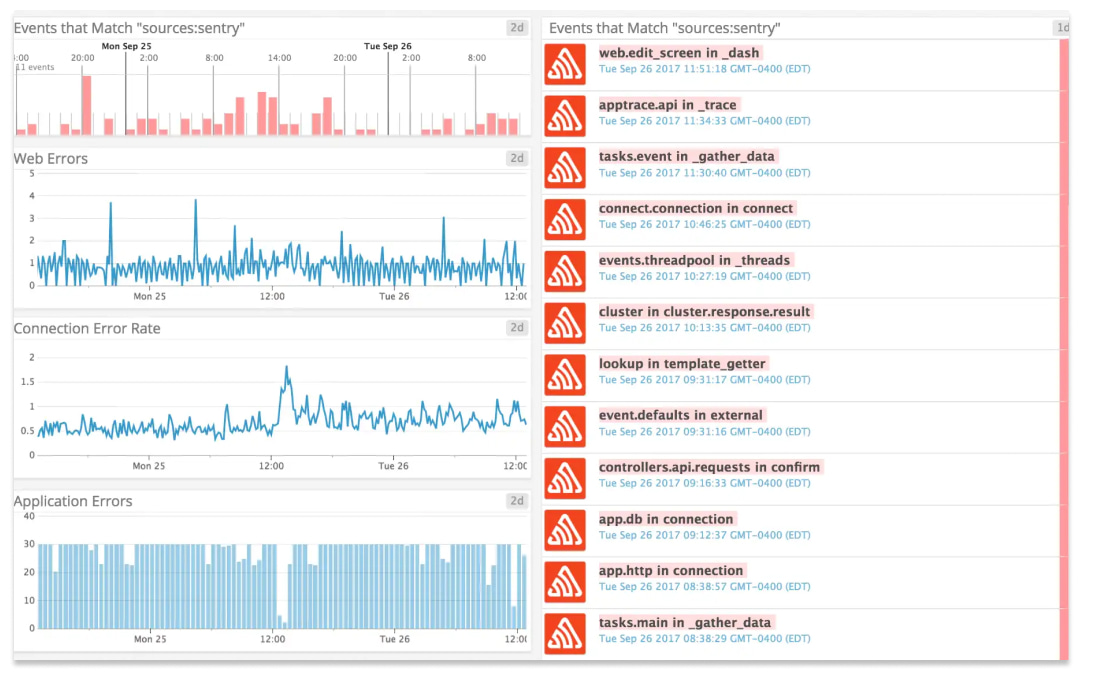Click the Sentry icon beside connect.connection event
The image size is (1094, 680).
[x=565, y=220]
